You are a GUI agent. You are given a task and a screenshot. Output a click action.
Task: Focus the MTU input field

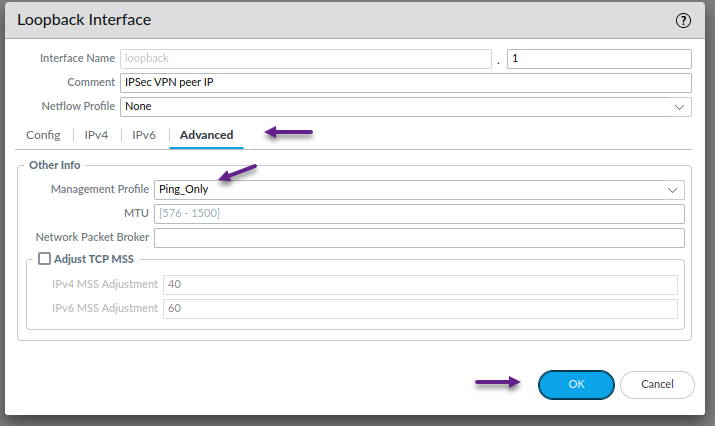pyautogui.click(x=419, y=213)
